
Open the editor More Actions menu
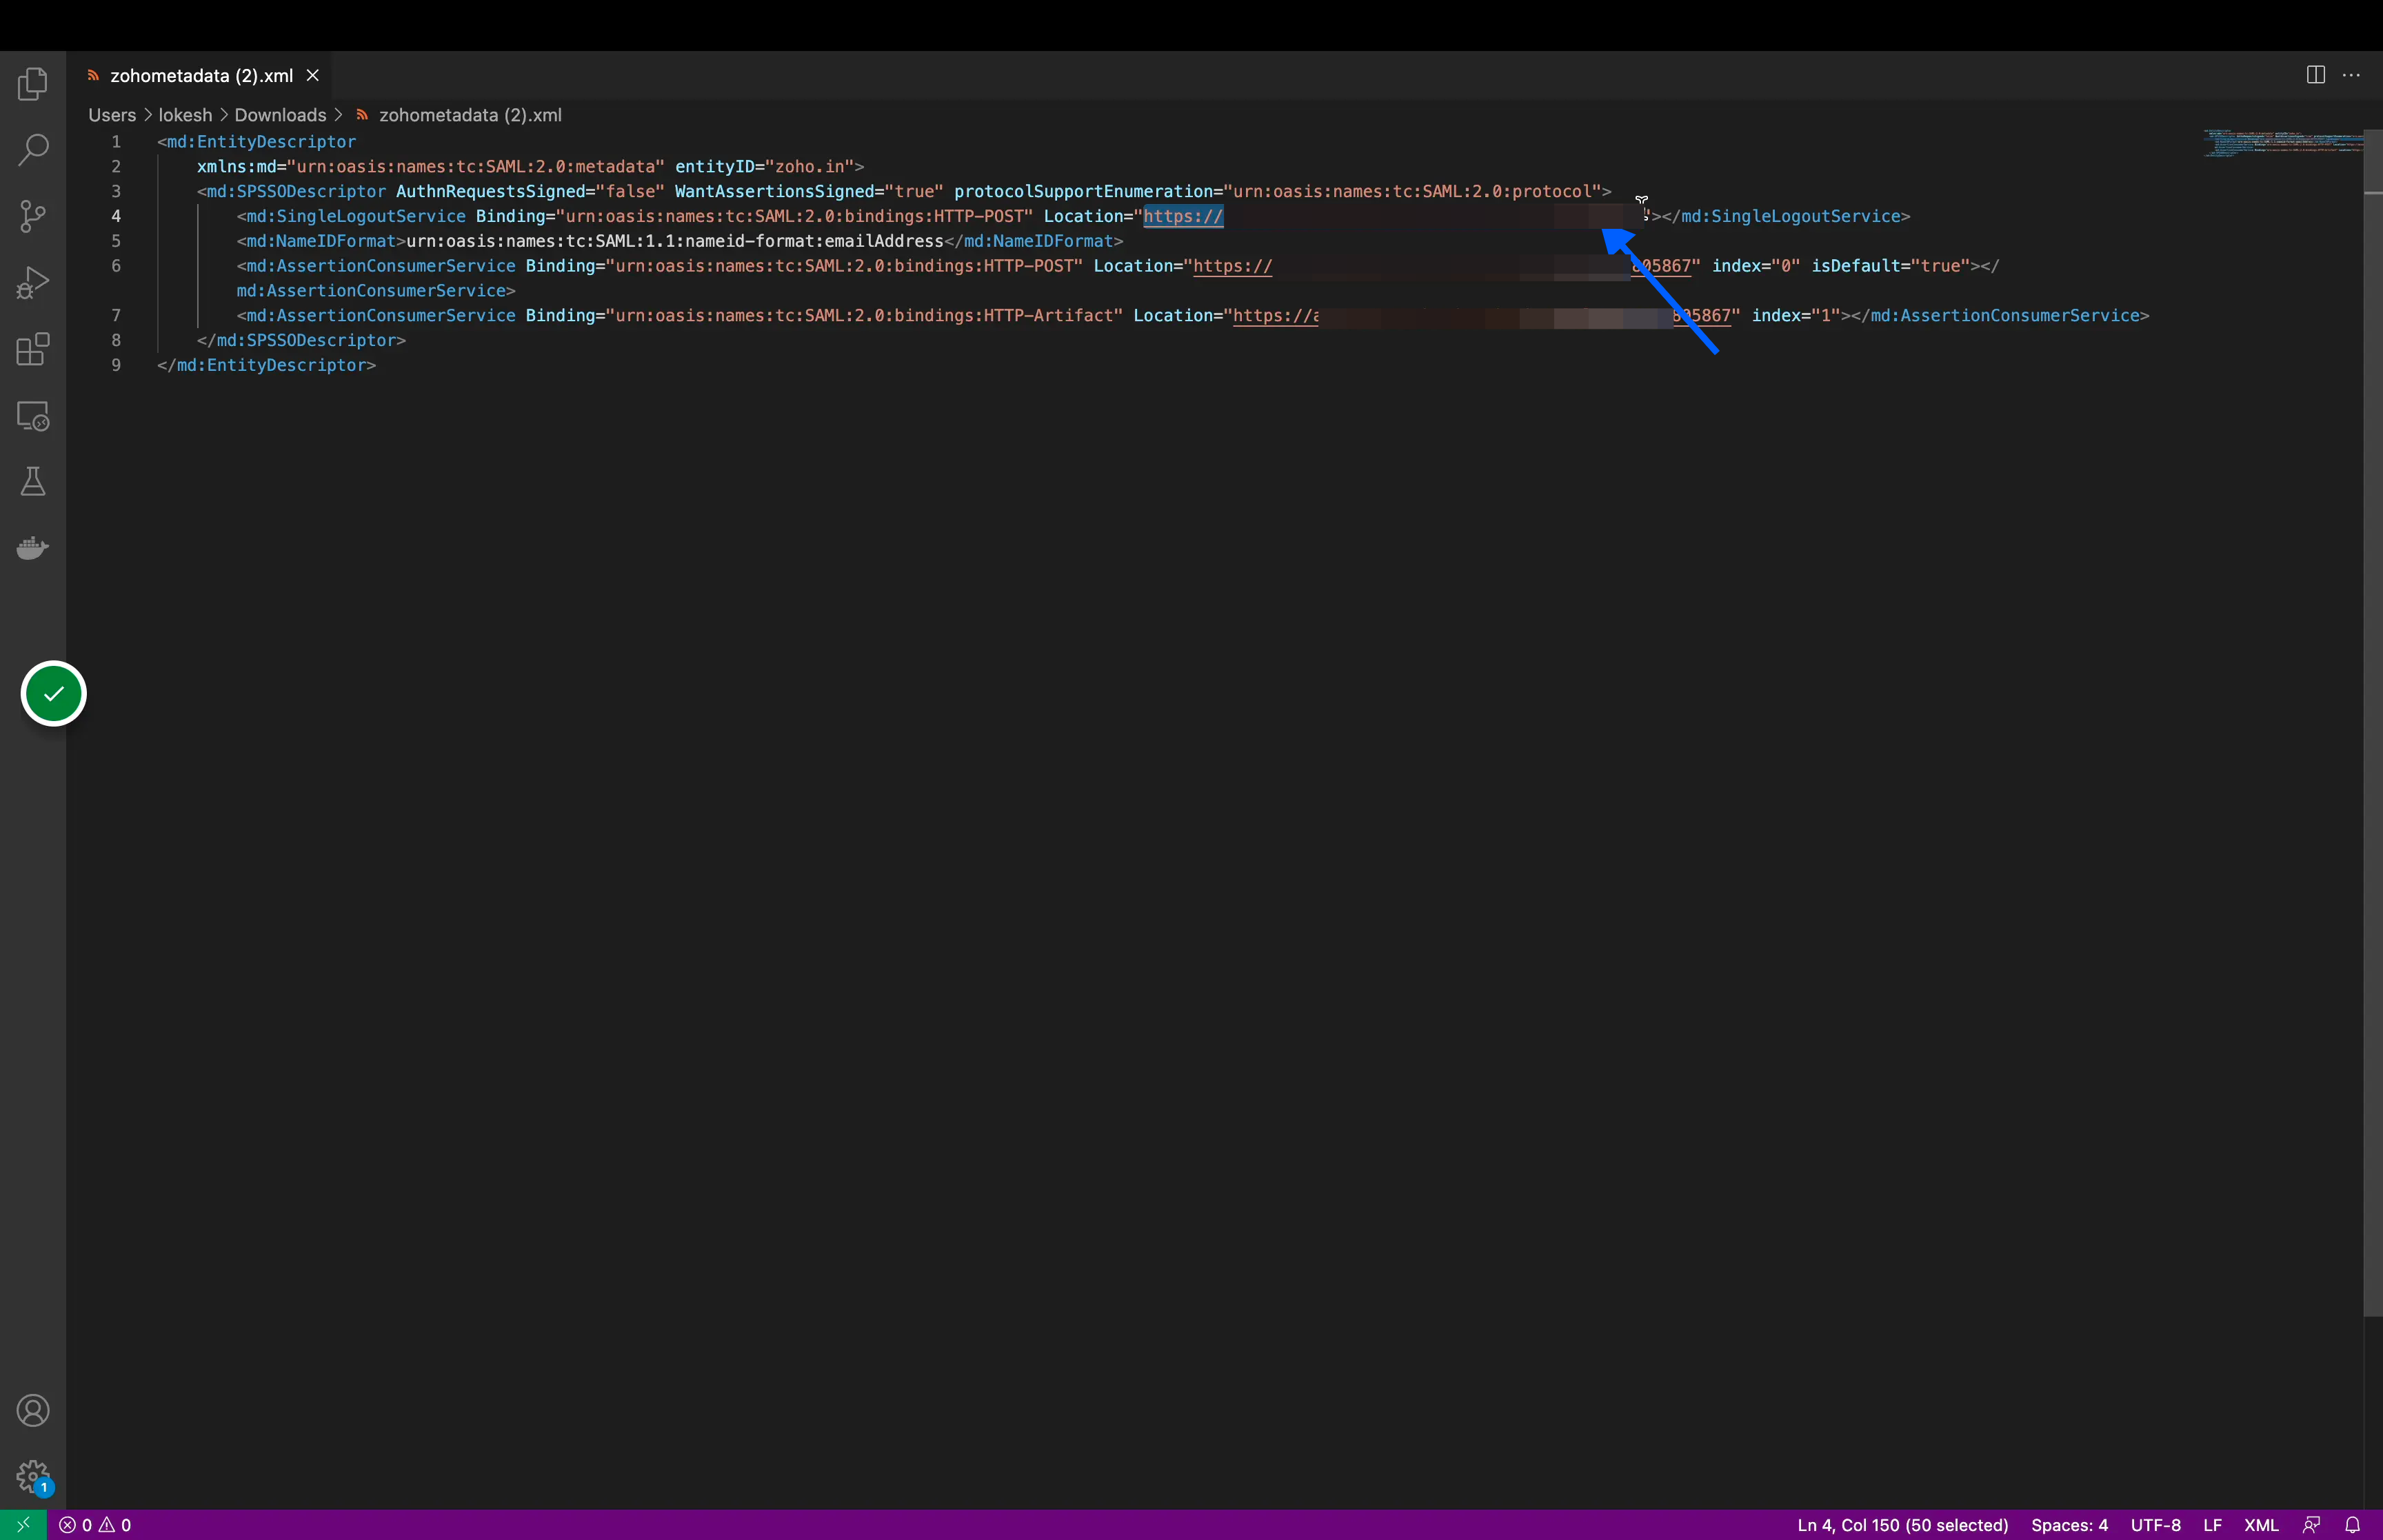coord(2351,75)
